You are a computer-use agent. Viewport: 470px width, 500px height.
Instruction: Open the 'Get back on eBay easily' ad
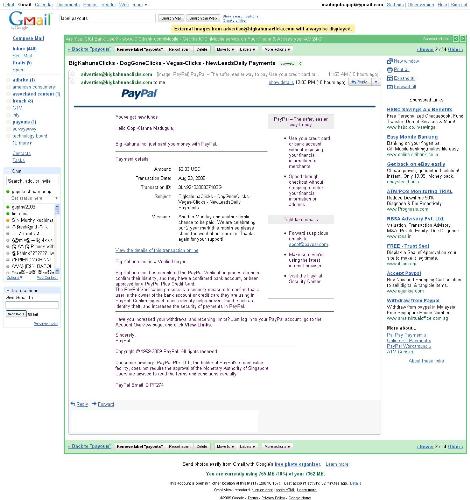416,164
